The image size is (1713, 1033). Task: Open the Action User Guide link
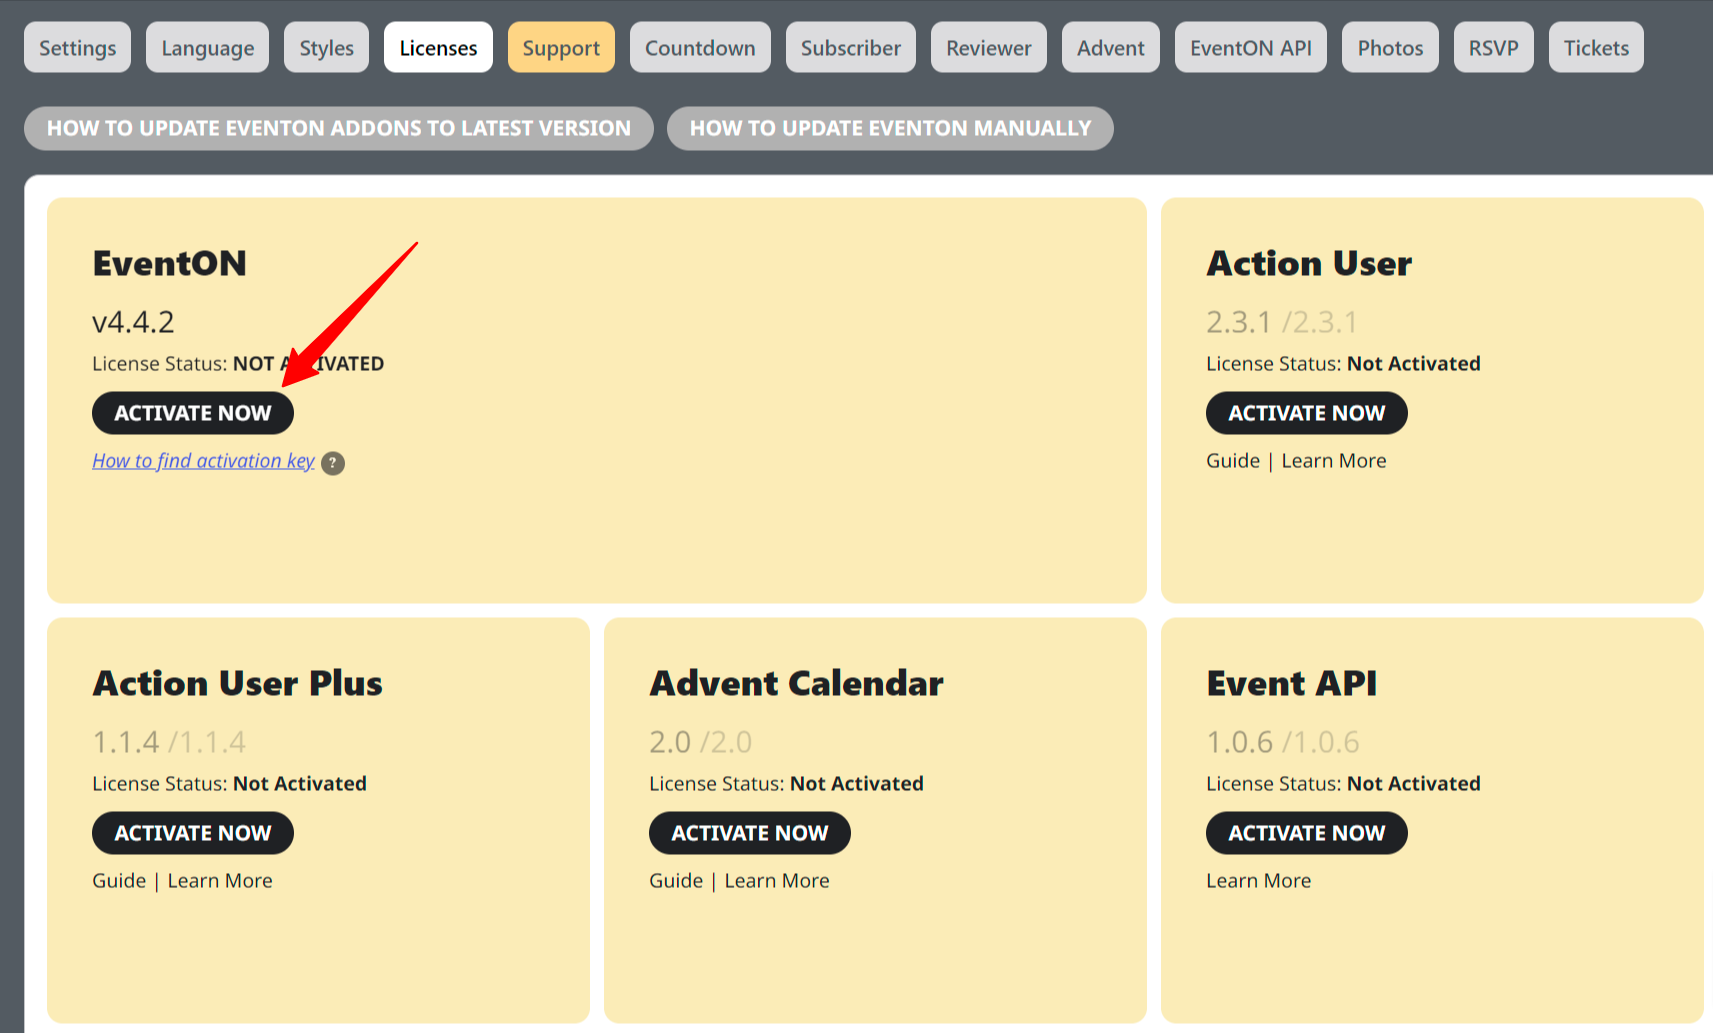click(x=1233, y=461)
